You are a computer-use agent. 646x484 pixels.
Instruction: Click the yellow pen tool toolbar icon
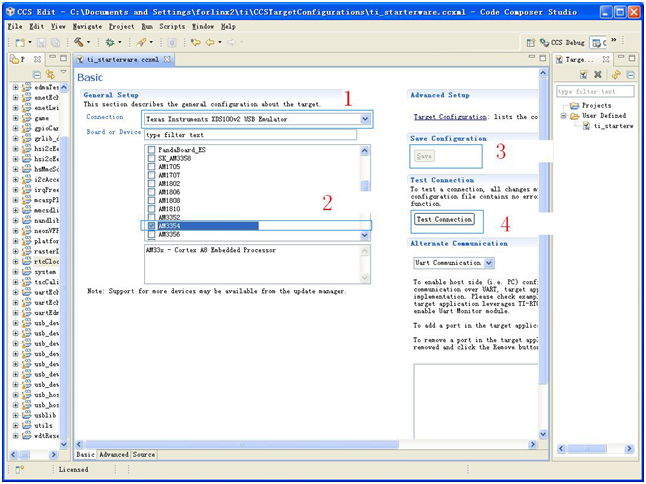coord(141,42)
